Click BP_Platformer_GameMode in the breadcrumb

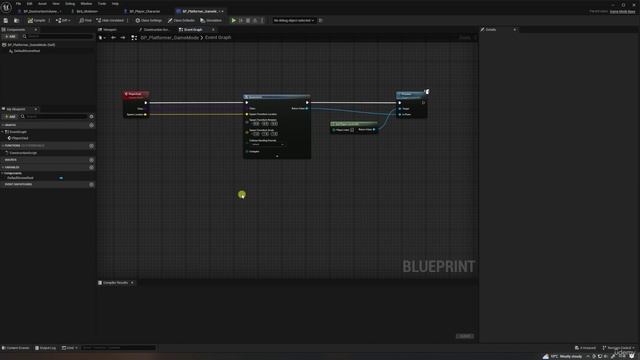point(170,38)
